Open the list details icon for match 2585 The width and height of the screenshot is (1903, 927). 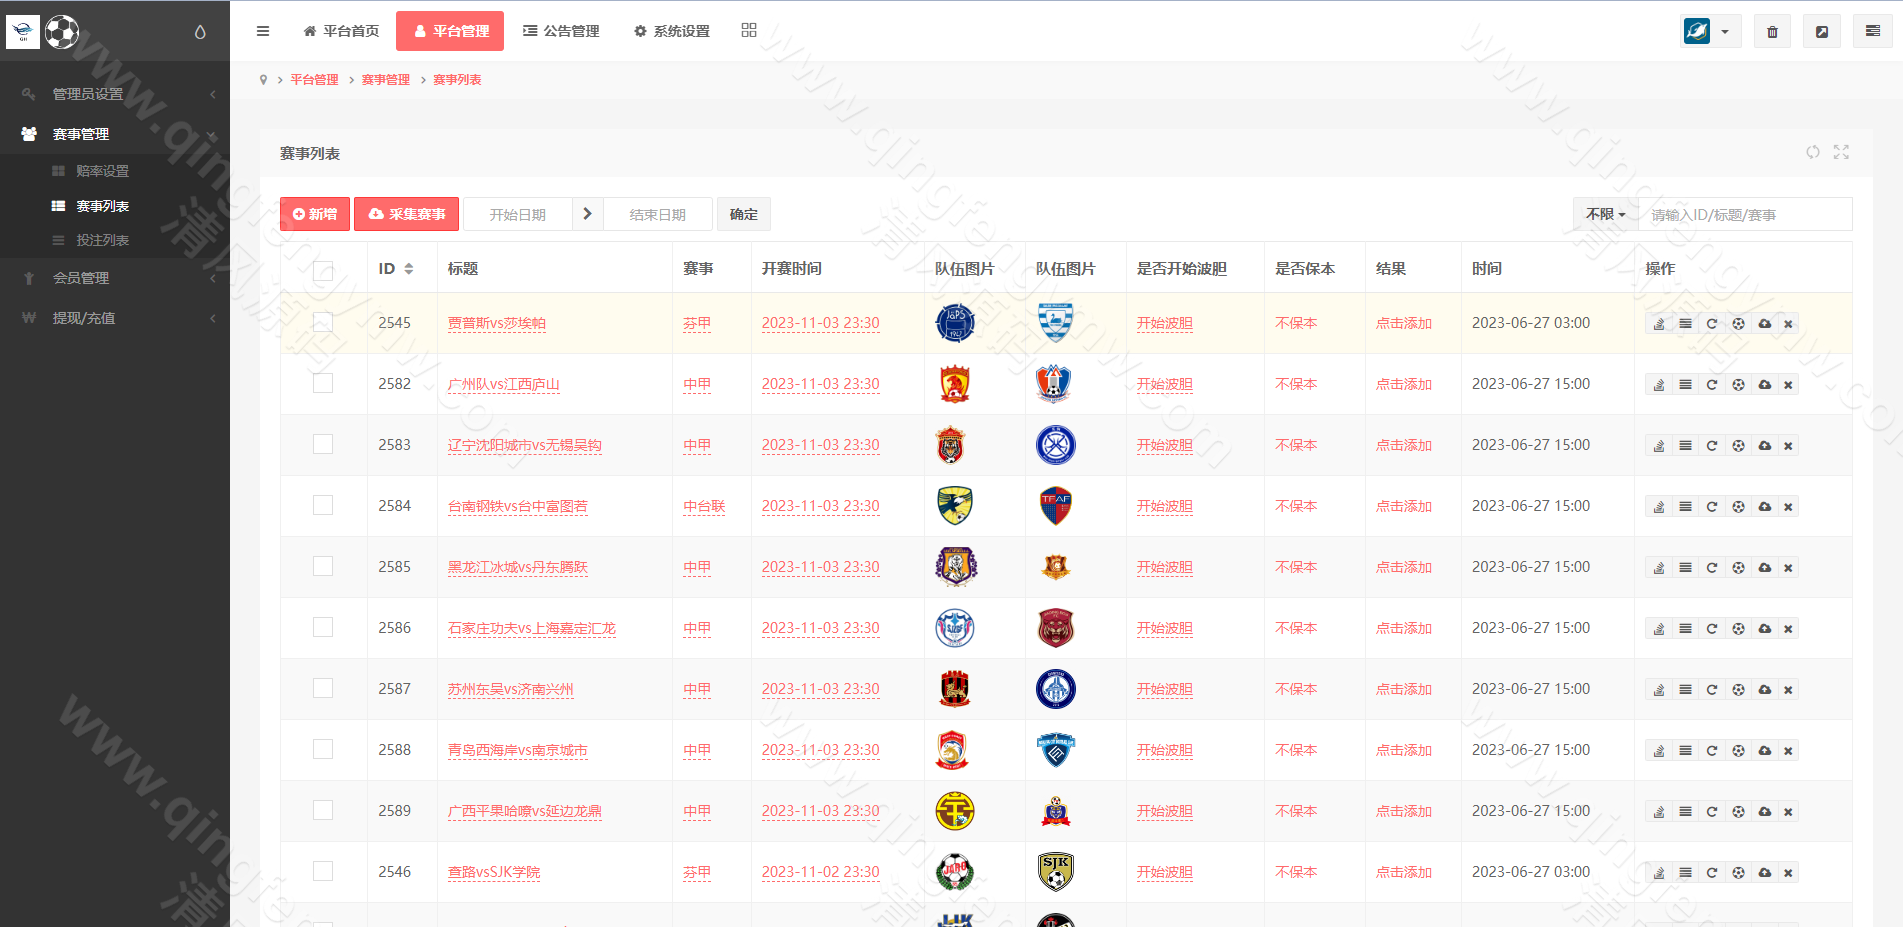click(x=1685, y=567)
